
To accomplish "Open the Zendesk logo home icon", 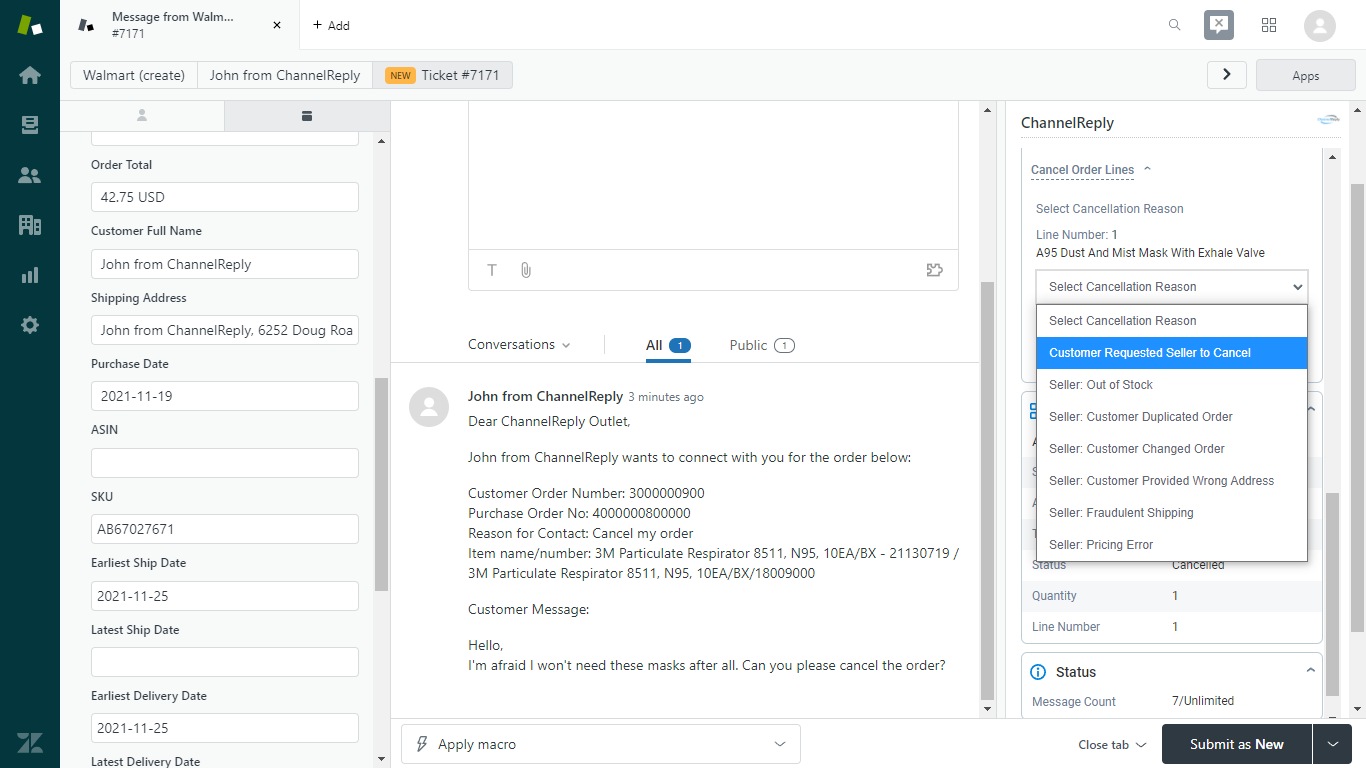I will 30,25.
